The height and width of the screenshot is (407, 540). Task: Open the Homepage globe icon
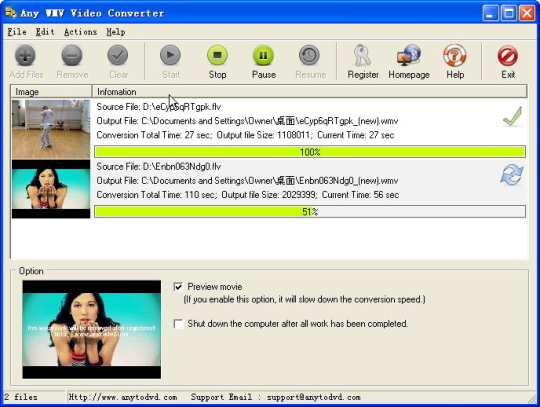tap(409, 55)
